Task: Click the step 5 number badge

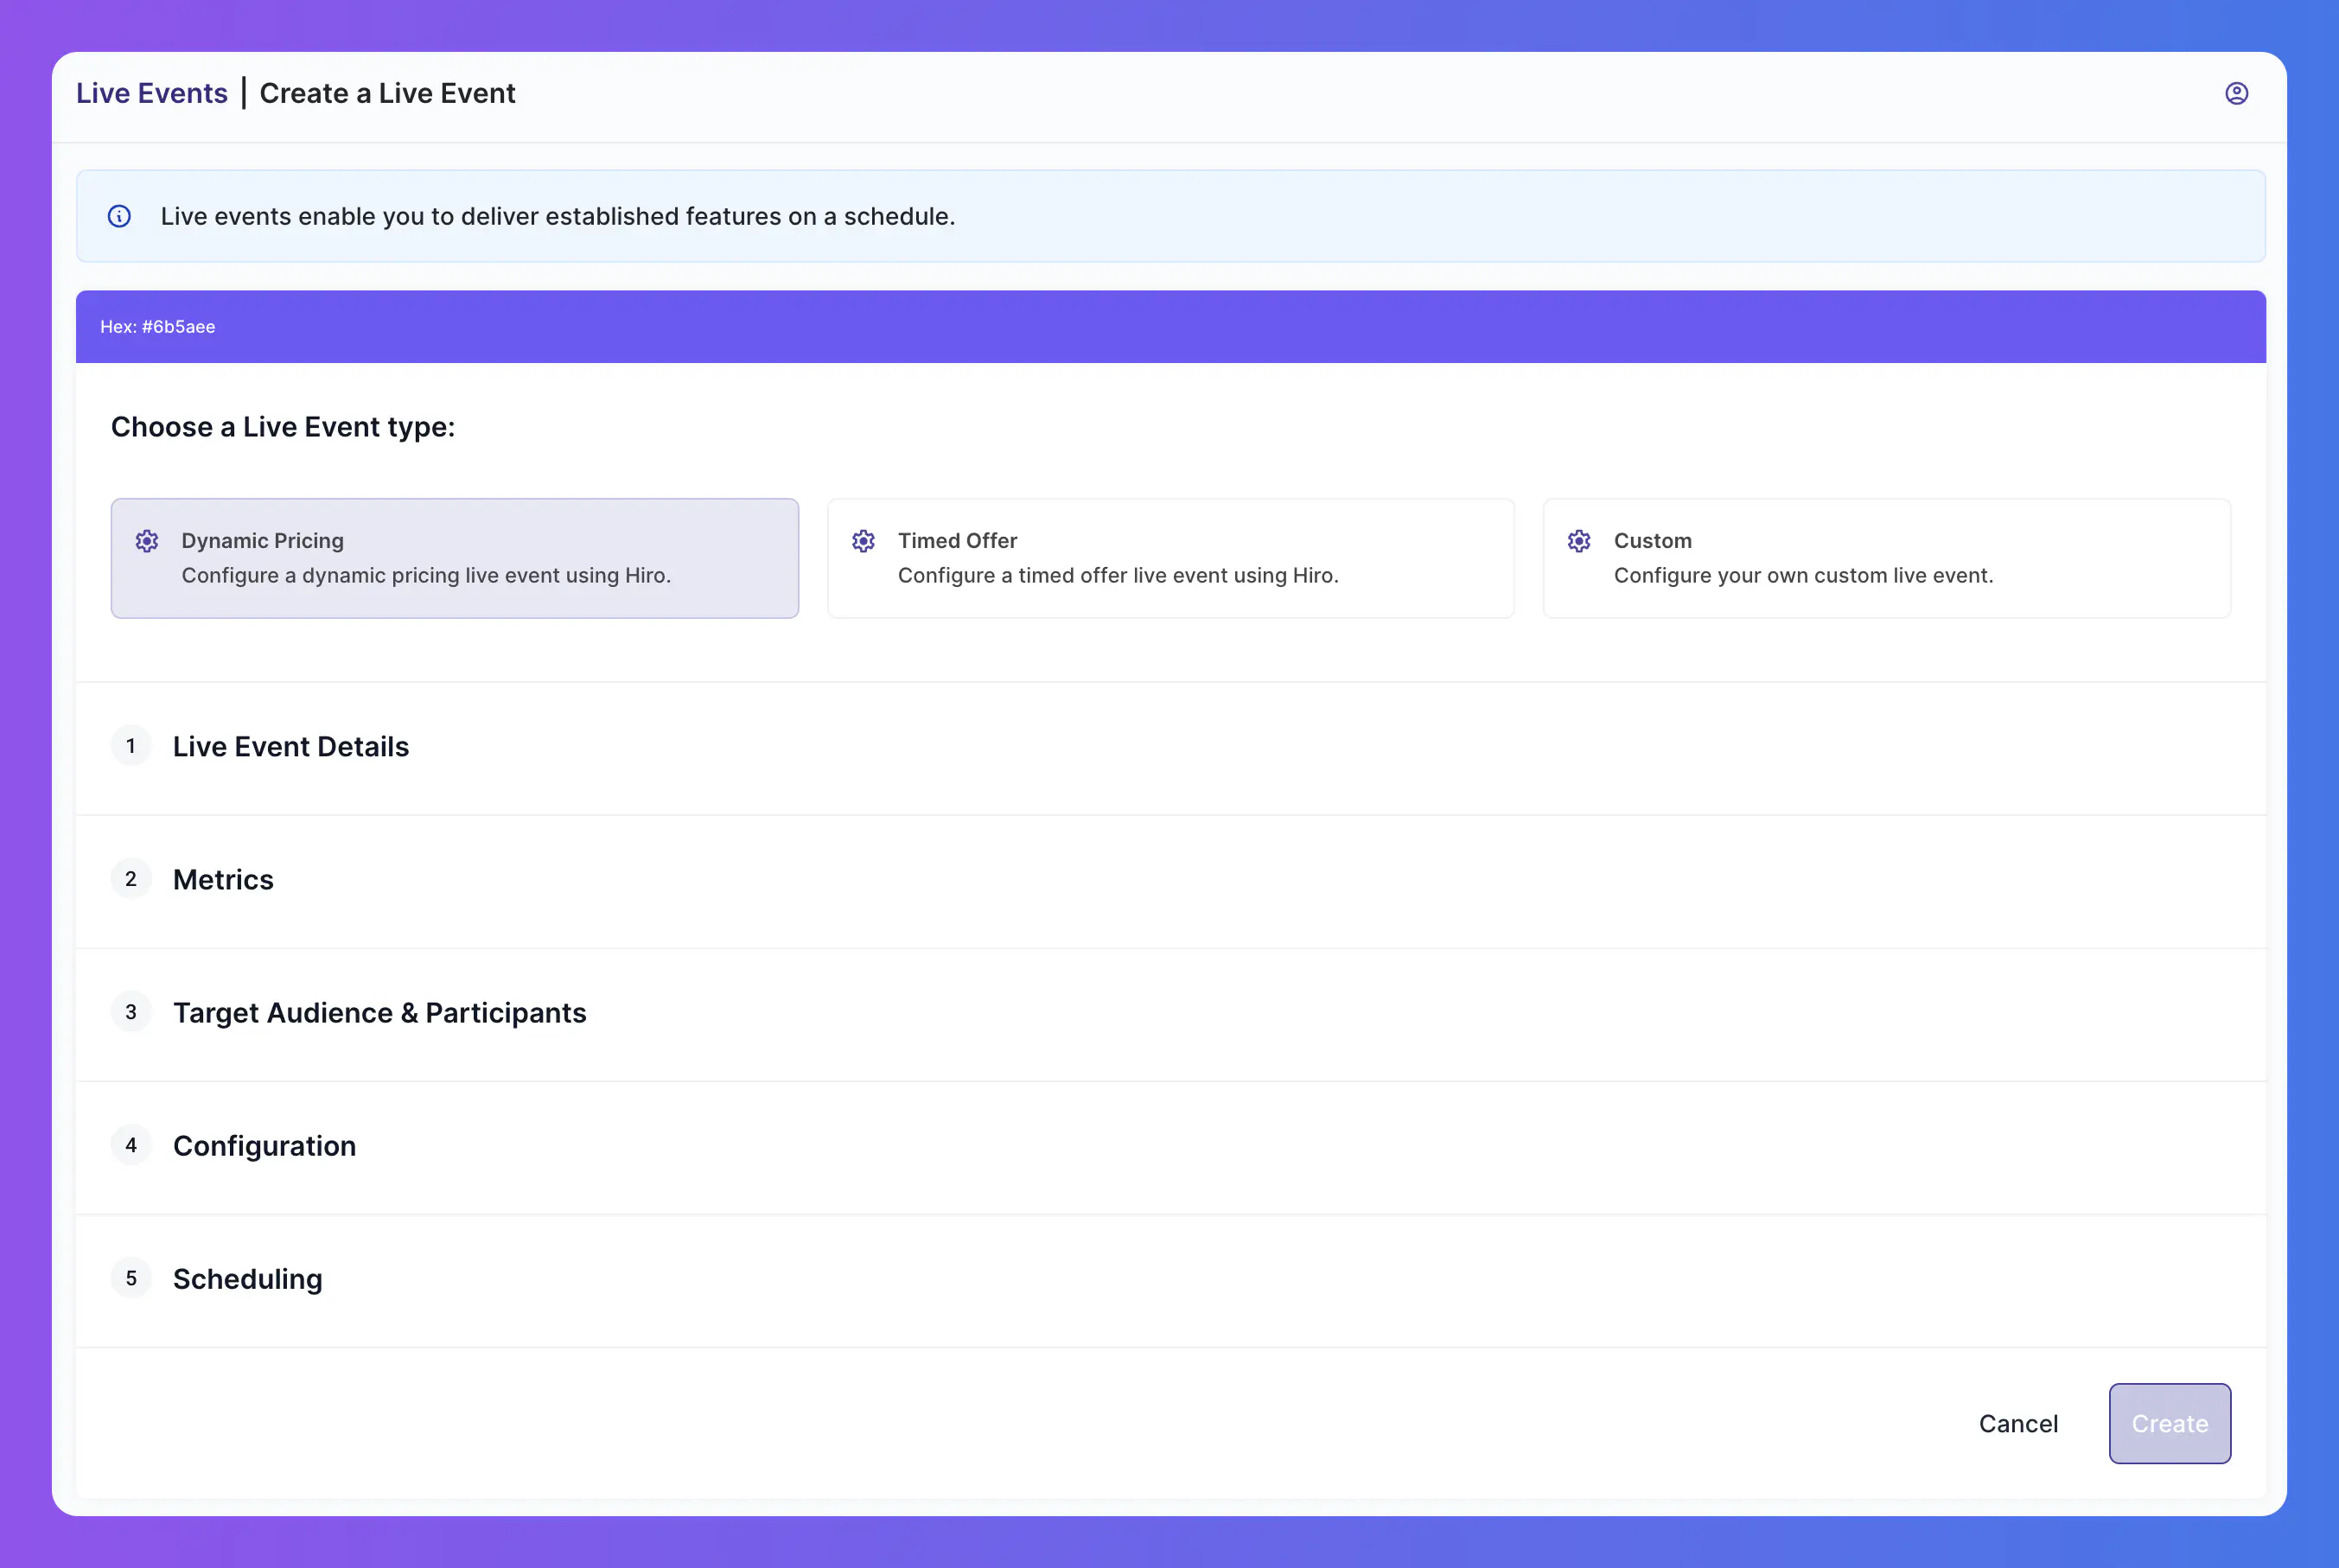Action: coord(131,1278)
